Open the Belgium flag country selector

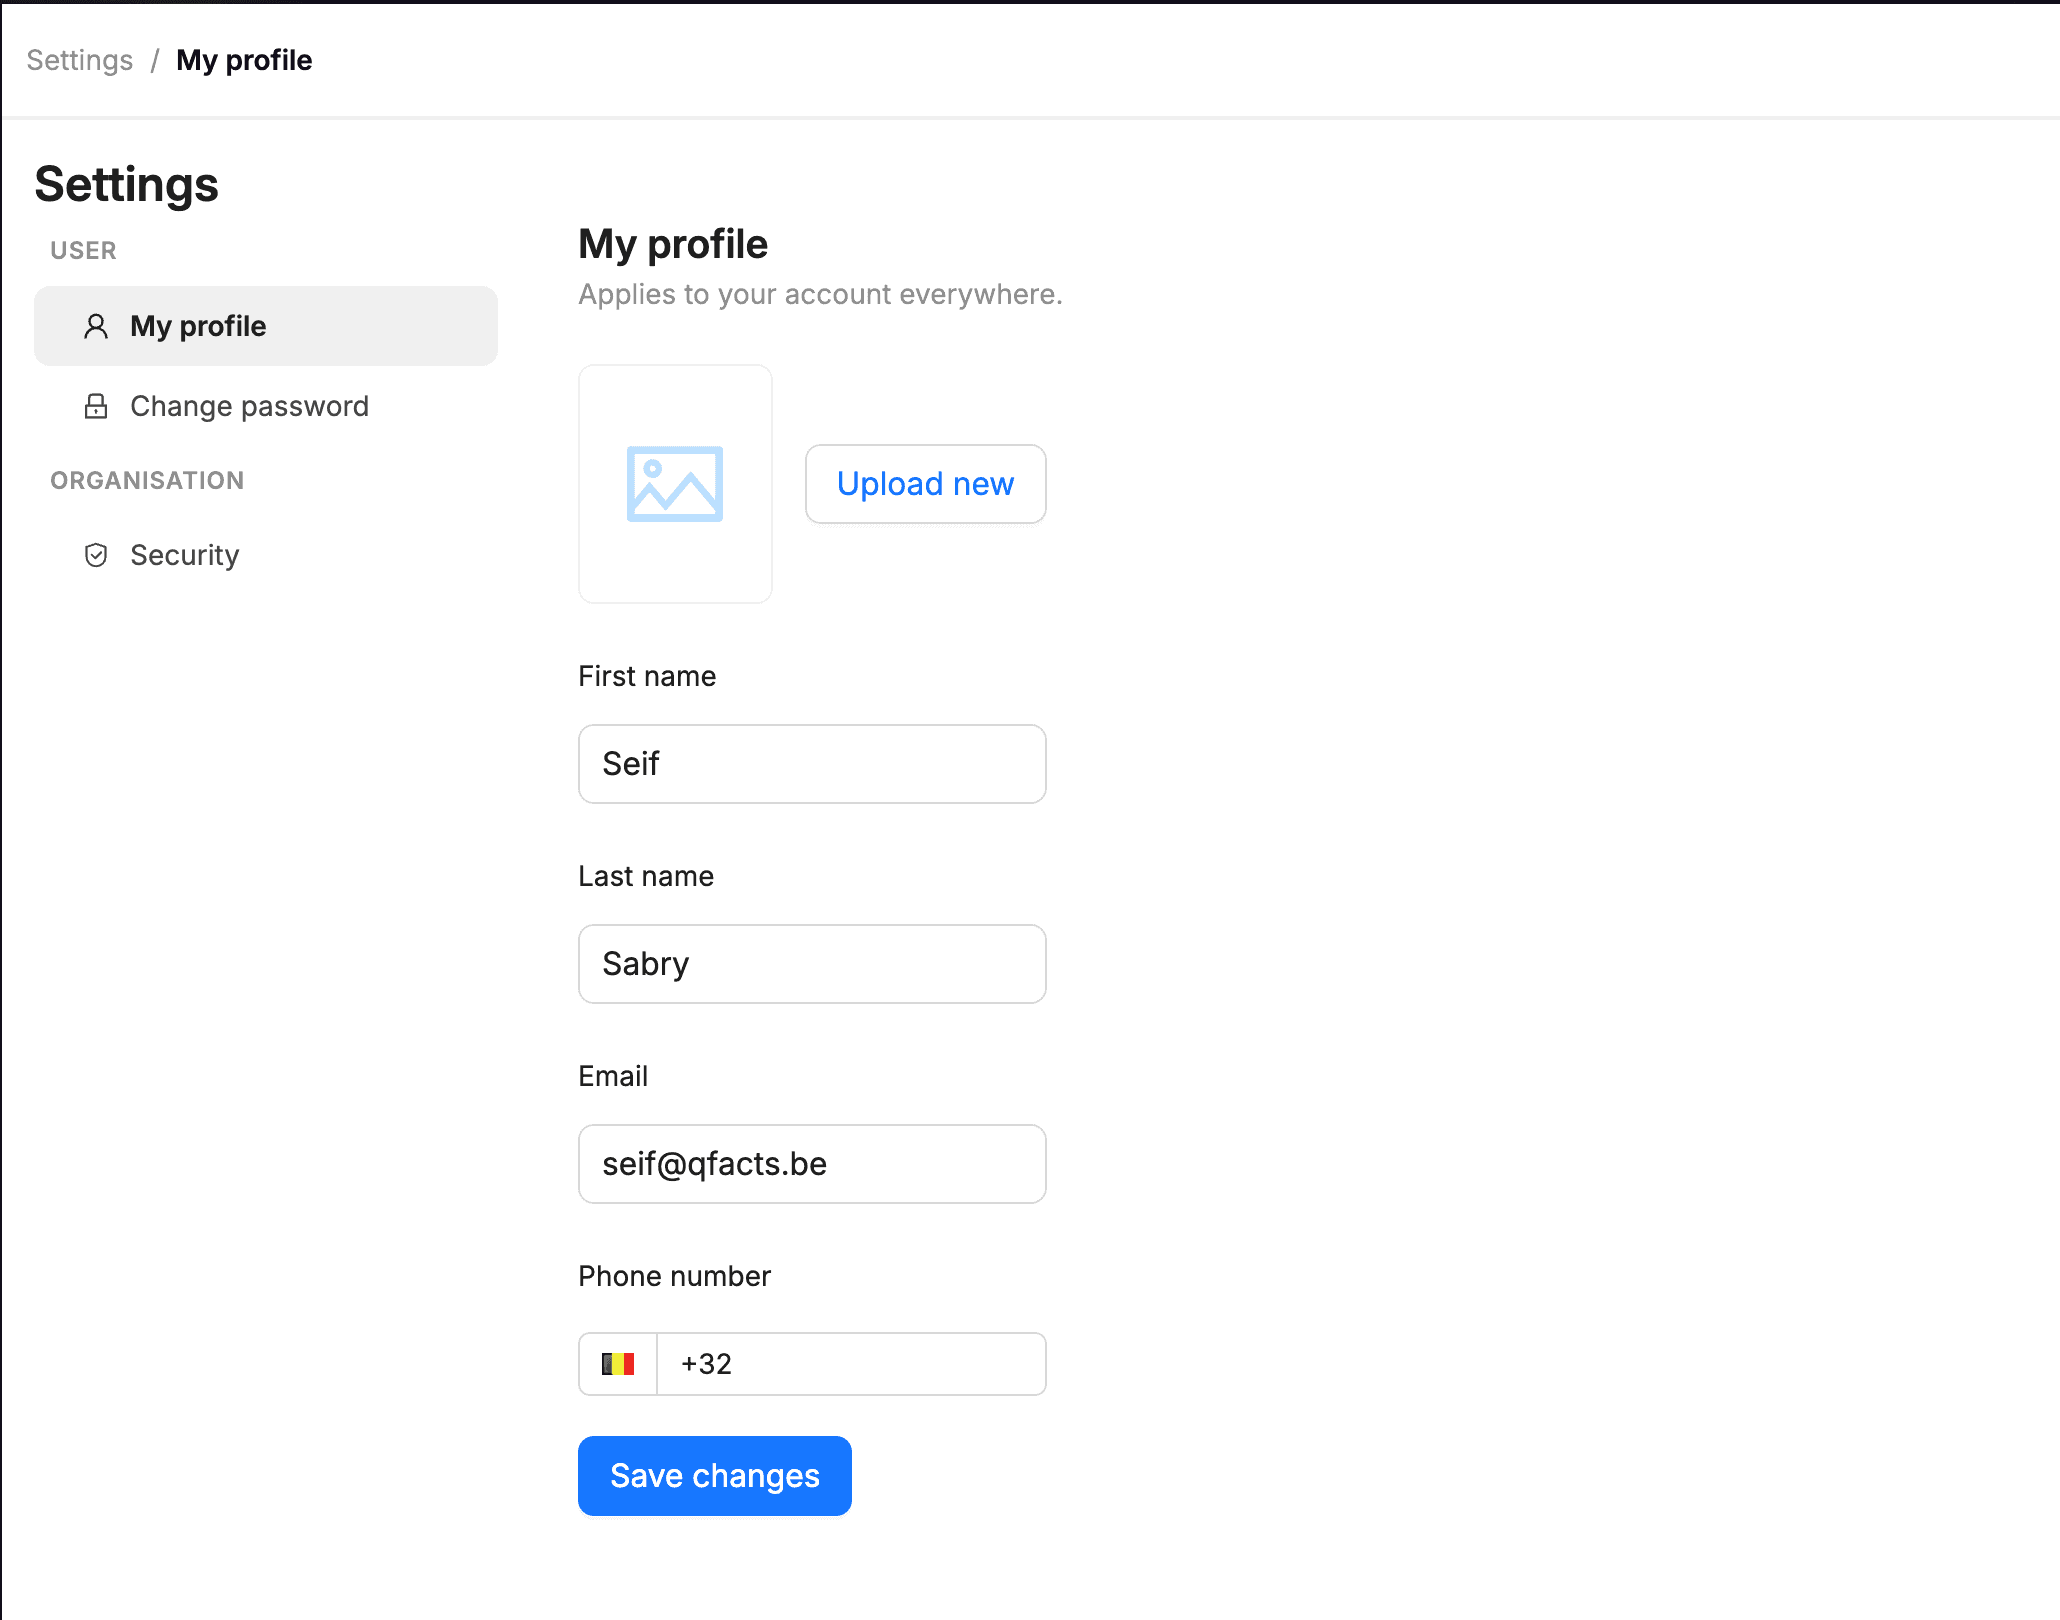618,1364
